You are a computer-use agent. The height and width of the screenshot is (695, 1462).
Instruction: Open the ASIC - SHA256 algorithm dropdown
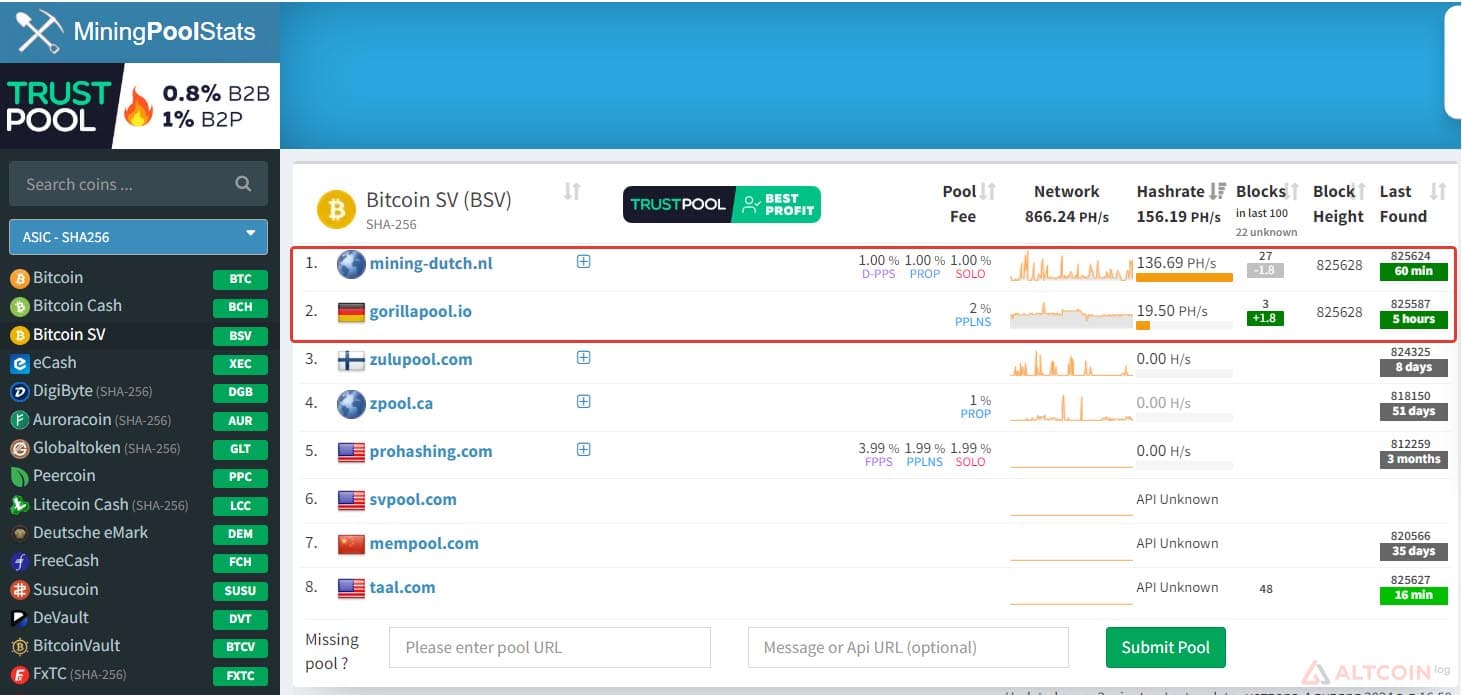coord(138,237)
